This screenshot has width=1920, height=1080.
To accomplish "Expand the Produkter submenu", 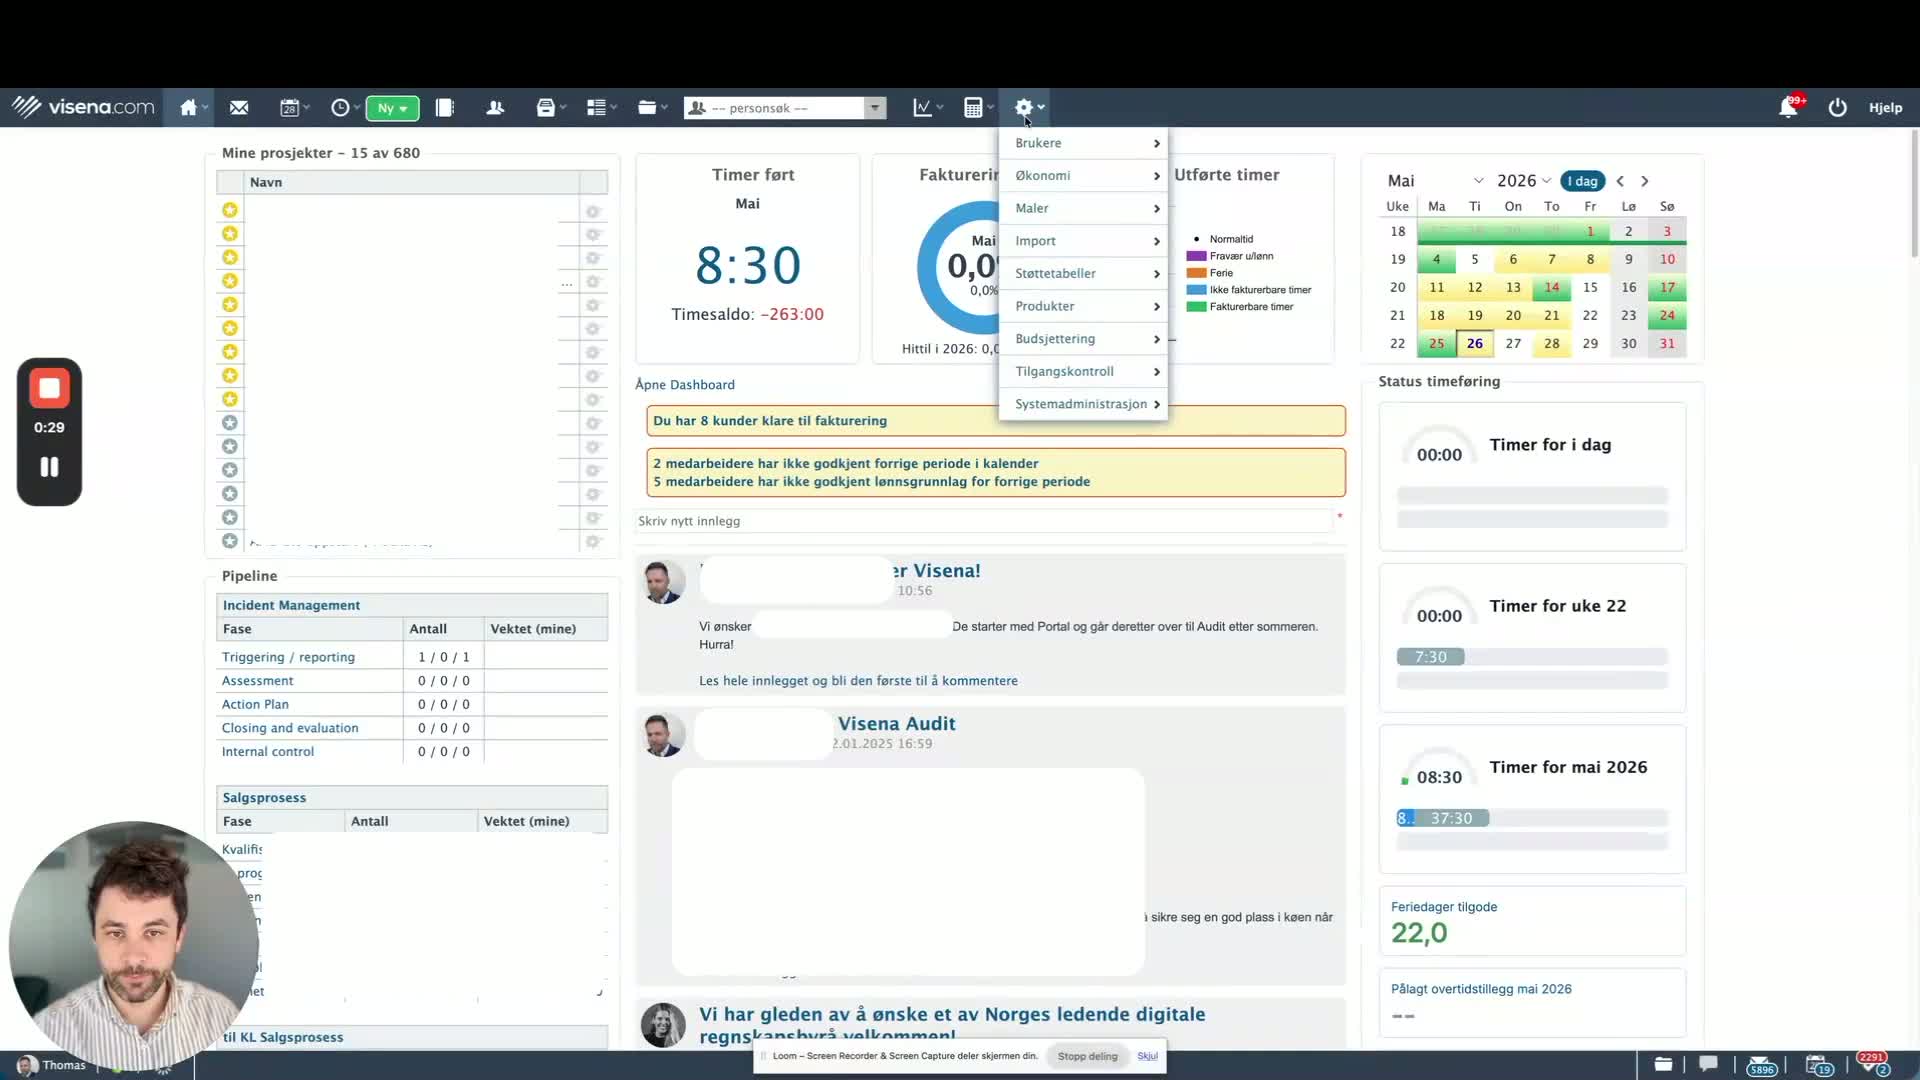I will click(x=1083, y=306).
